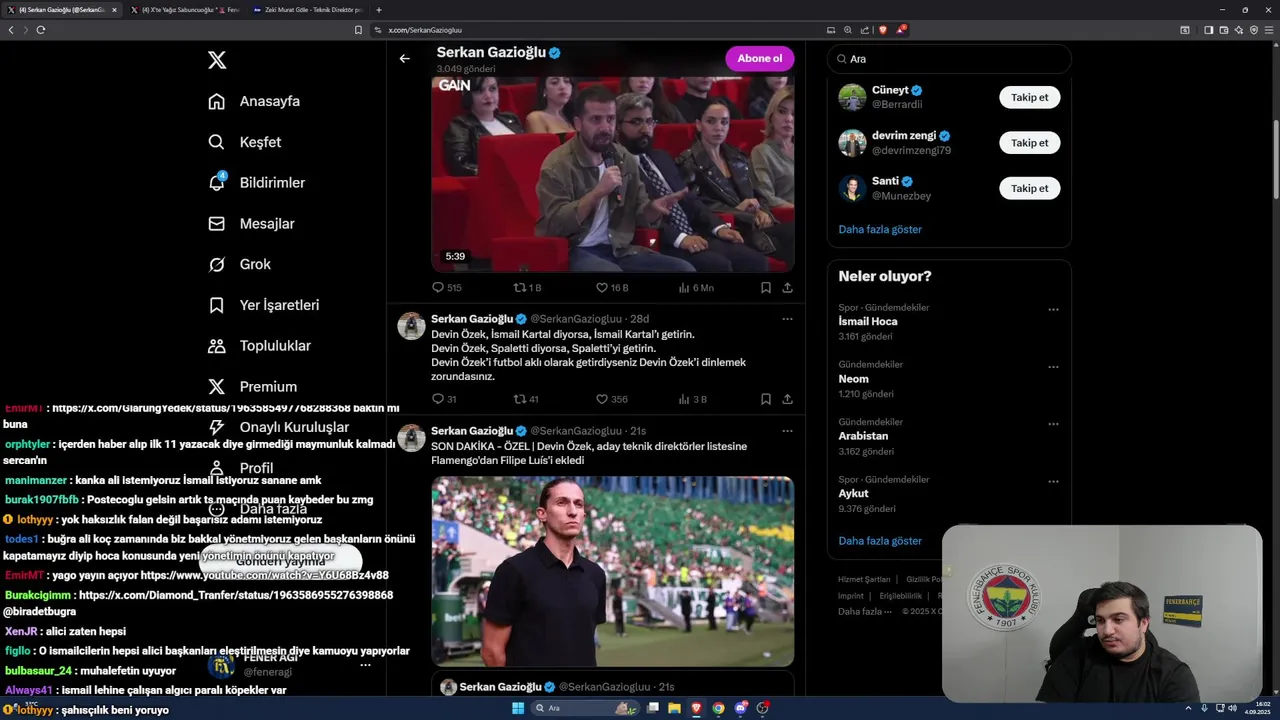Open more menu on SON DAKİKA tweet
Image resolution: width=1280 pixels, height=720 pixels.
(x=787, y=431)
